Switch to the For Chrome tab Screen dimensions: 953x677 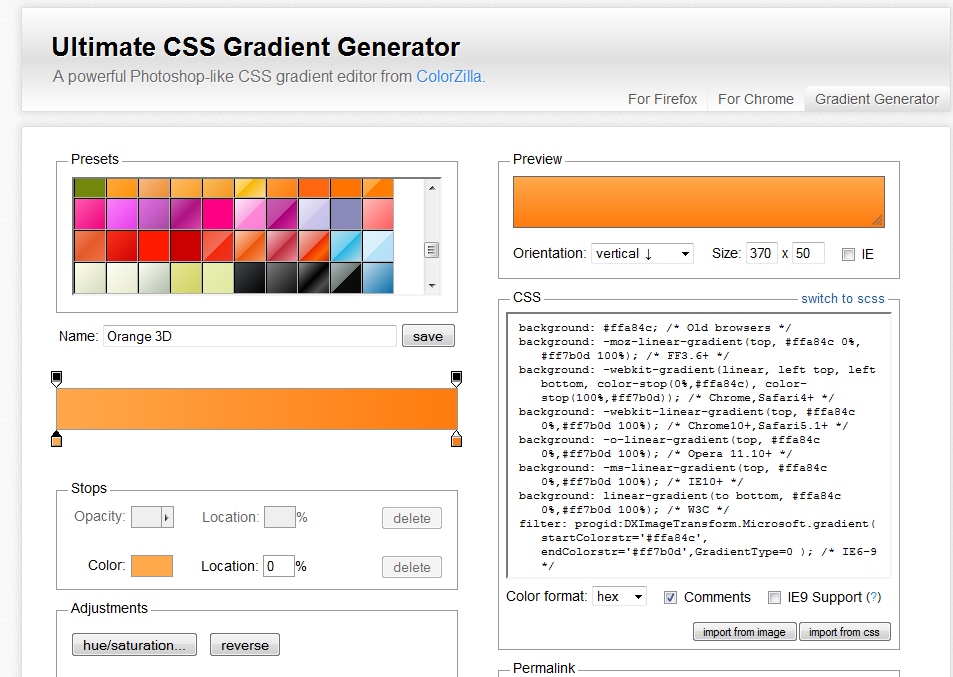(x=755, y=99)
